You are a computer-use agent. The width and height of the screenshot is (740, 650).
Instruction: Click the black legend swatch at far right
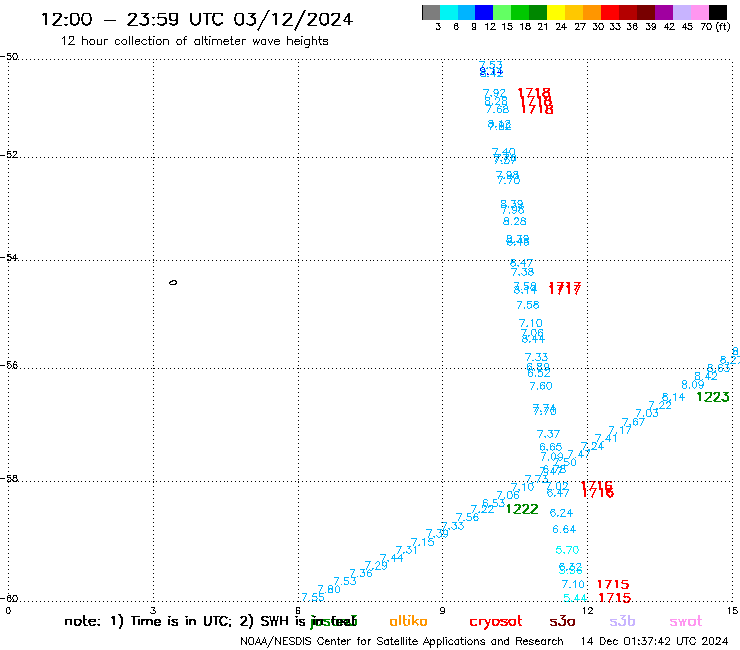(718, 12)
